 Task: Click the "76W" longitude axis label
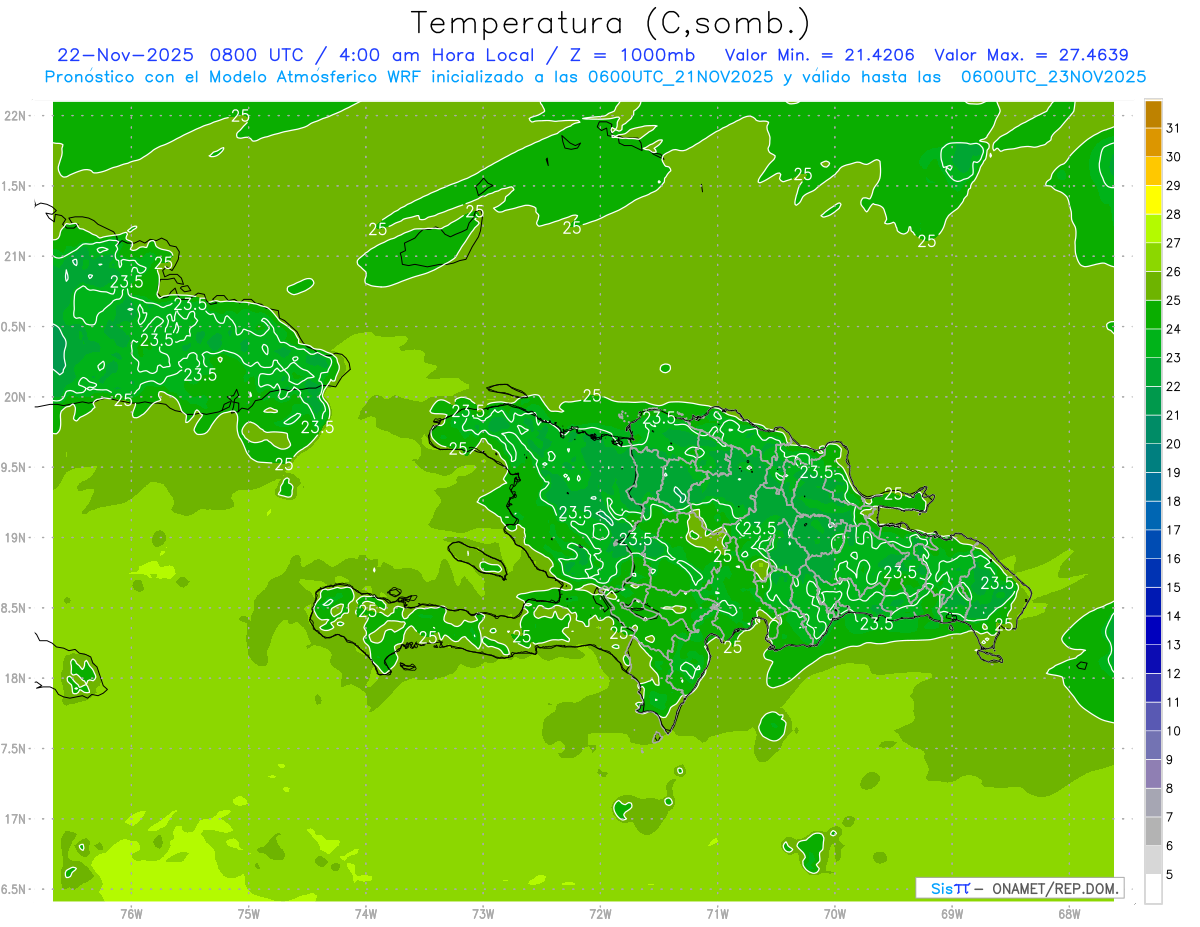pos(131,913)
